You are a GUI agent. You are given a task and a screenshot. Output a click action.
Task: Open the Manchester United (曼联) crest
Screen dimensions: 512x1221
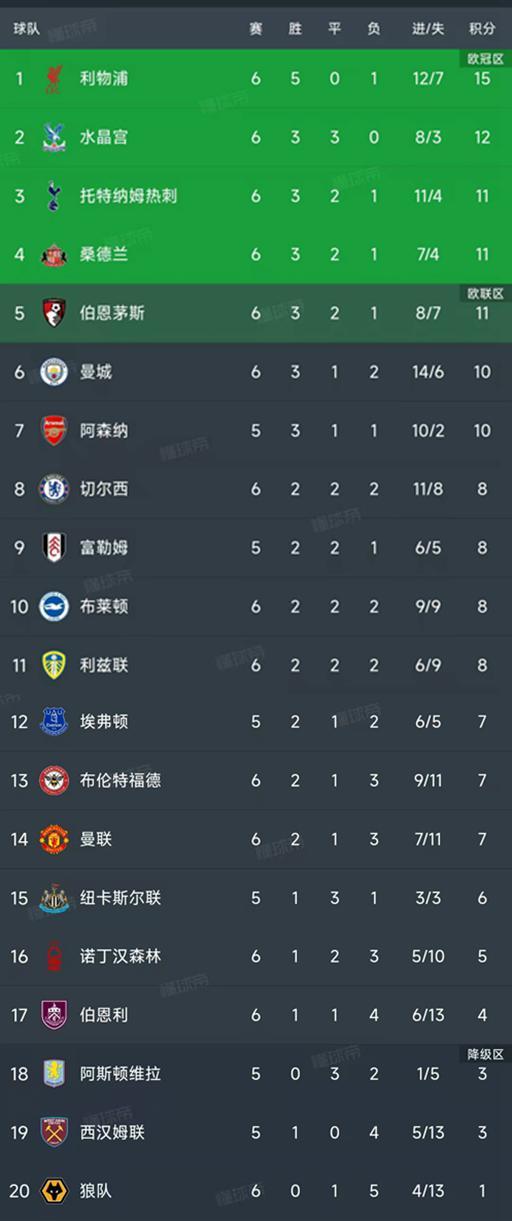pos(53,840)
